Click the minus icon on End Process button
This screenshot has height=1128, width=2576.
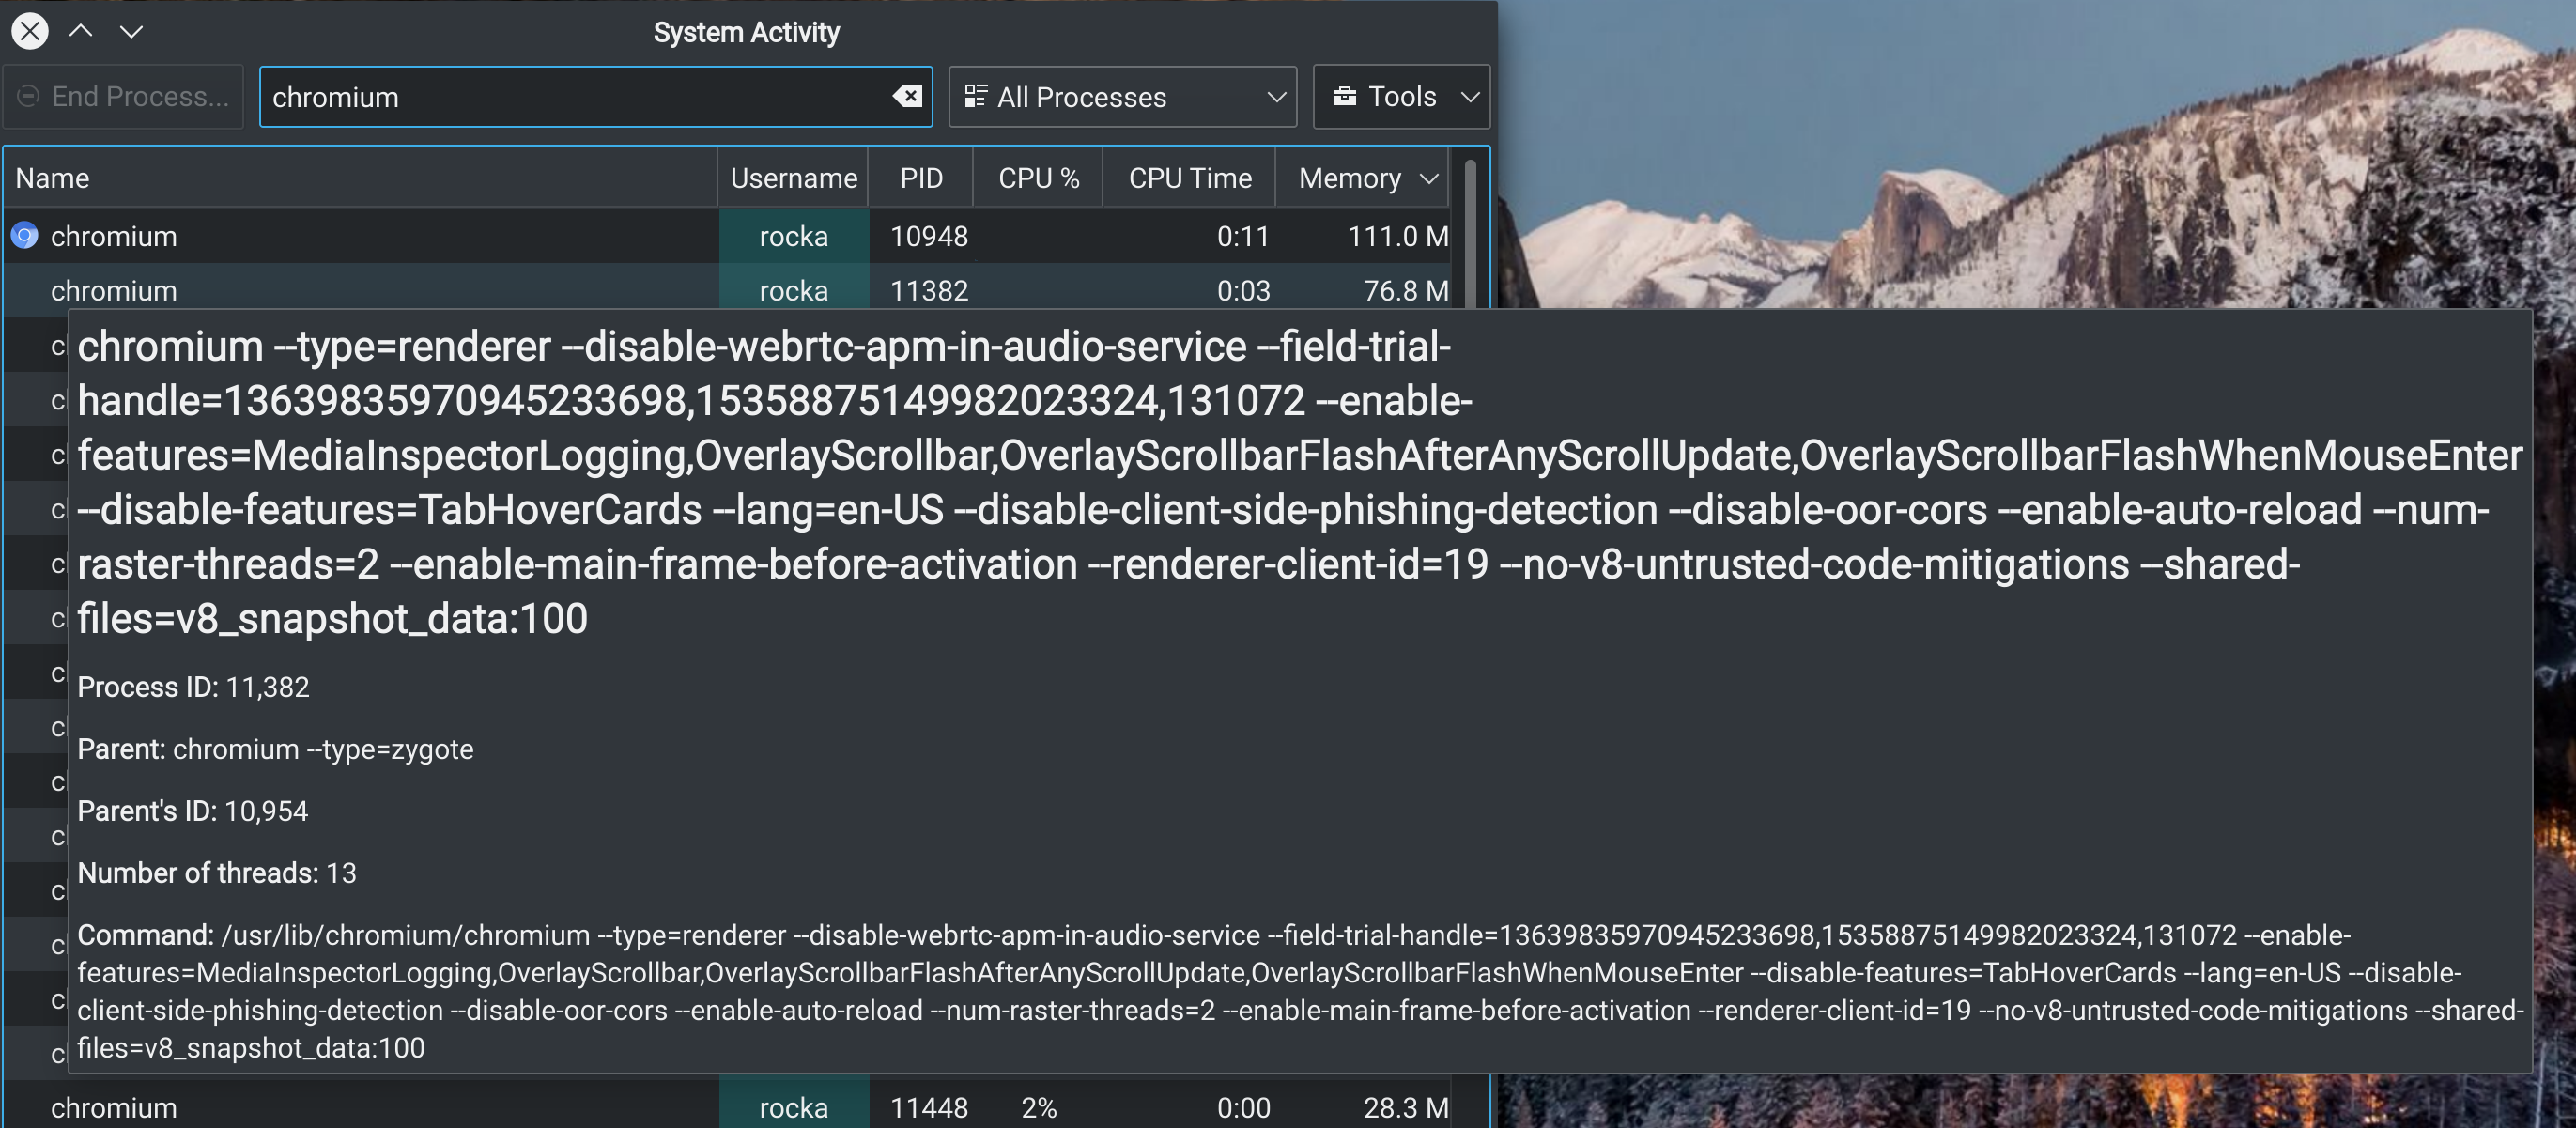click(27, 96)
